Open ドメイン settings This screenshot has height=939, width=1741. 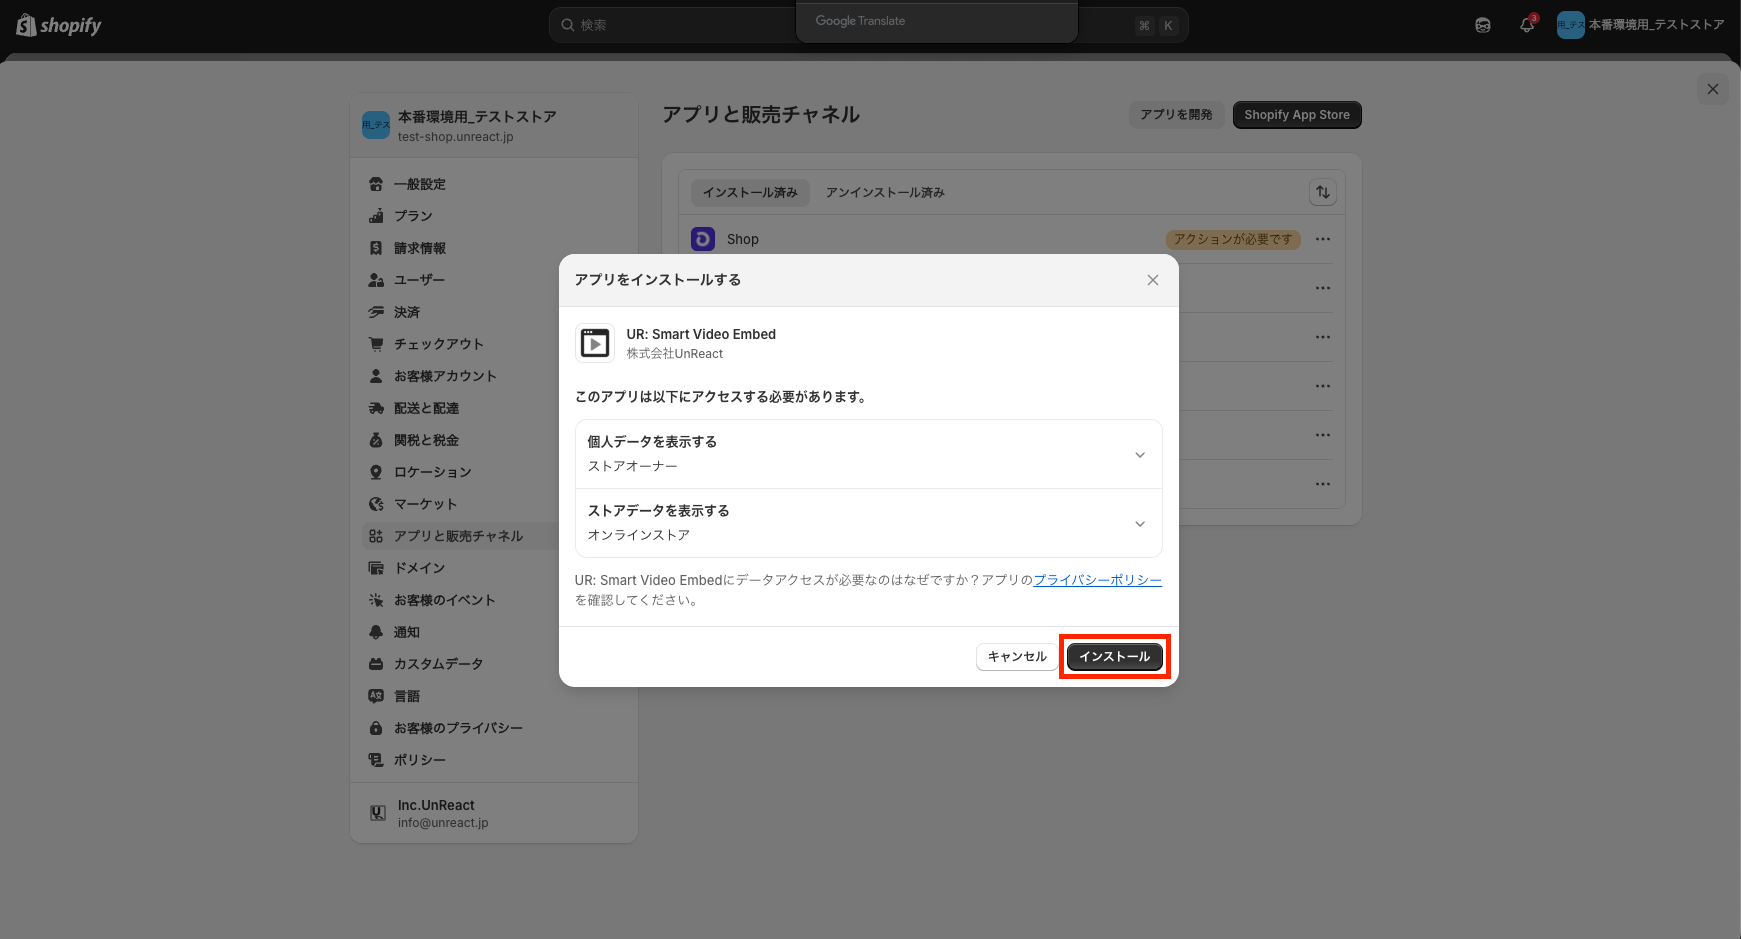point(494,568)
